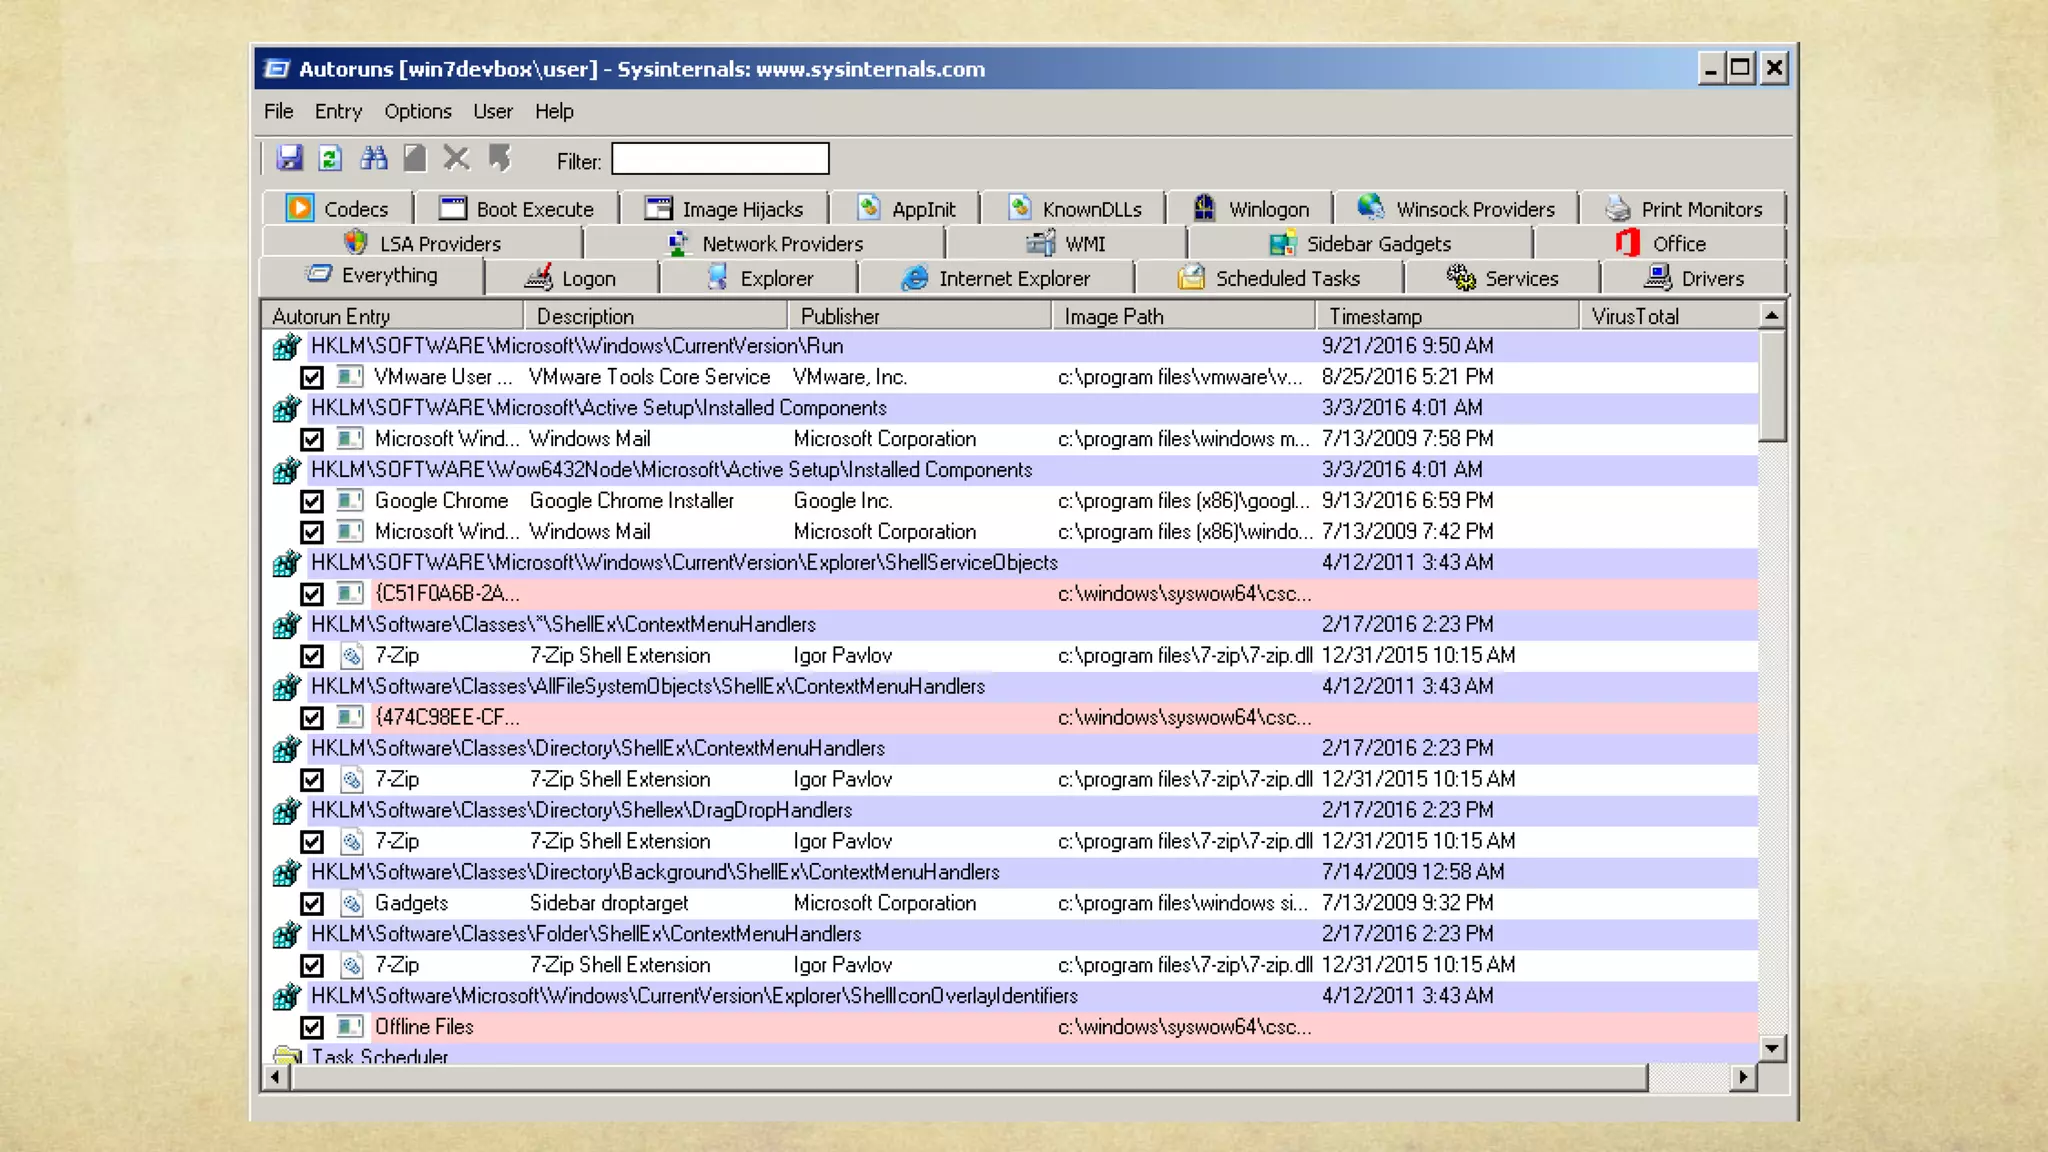Image resolution: width=2048 pixels, height=1152 pixels.
Task: Click the Properties toolbar icon
Action: point(415,158)
